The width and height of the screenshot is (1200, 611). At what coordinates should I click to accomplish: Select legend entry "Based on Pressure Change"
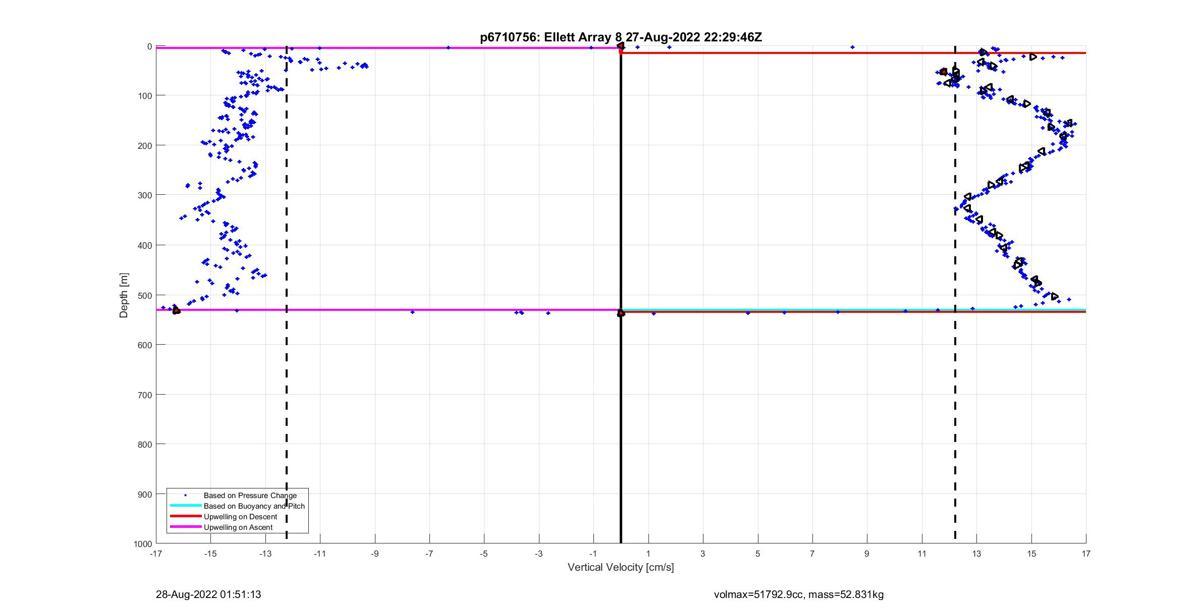(250, 495)
